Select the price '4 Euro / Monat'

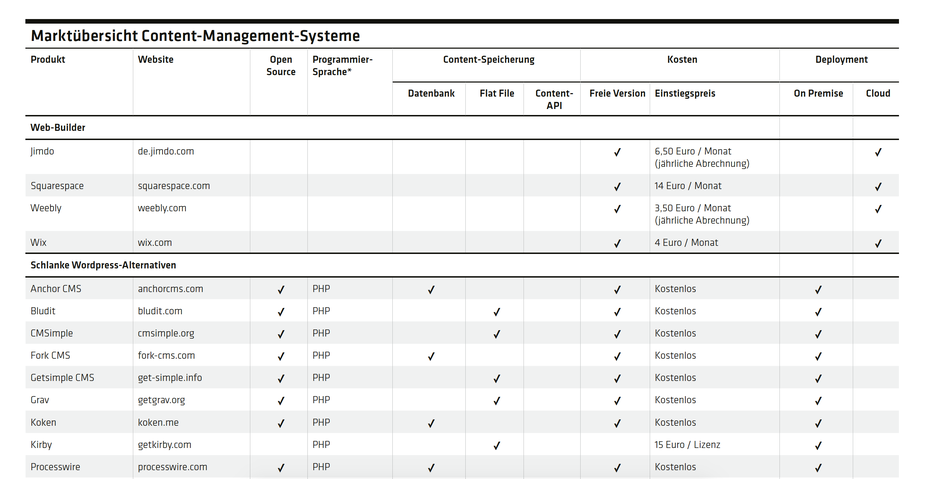click(x=686, y=242)
